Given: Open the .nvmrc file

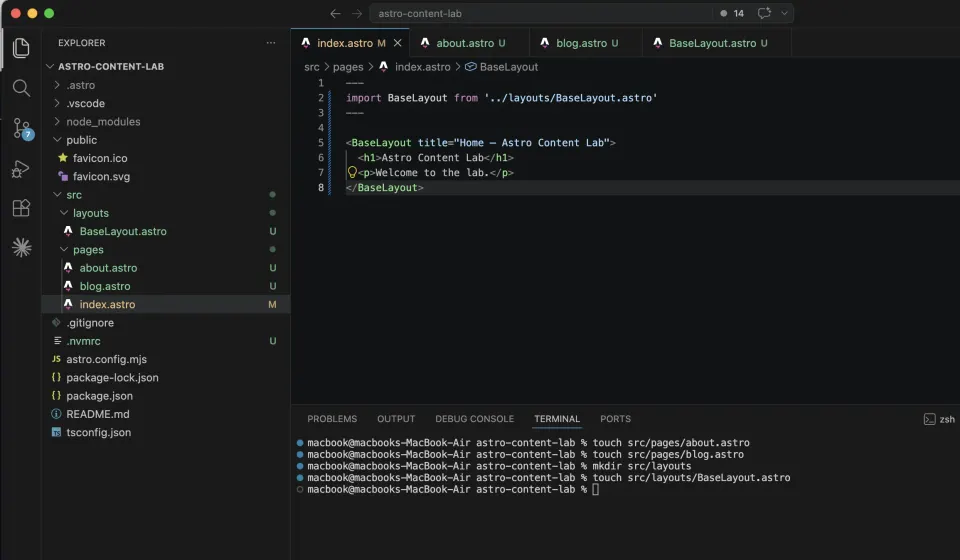Looking at the screenshot, I should point(83,341).
